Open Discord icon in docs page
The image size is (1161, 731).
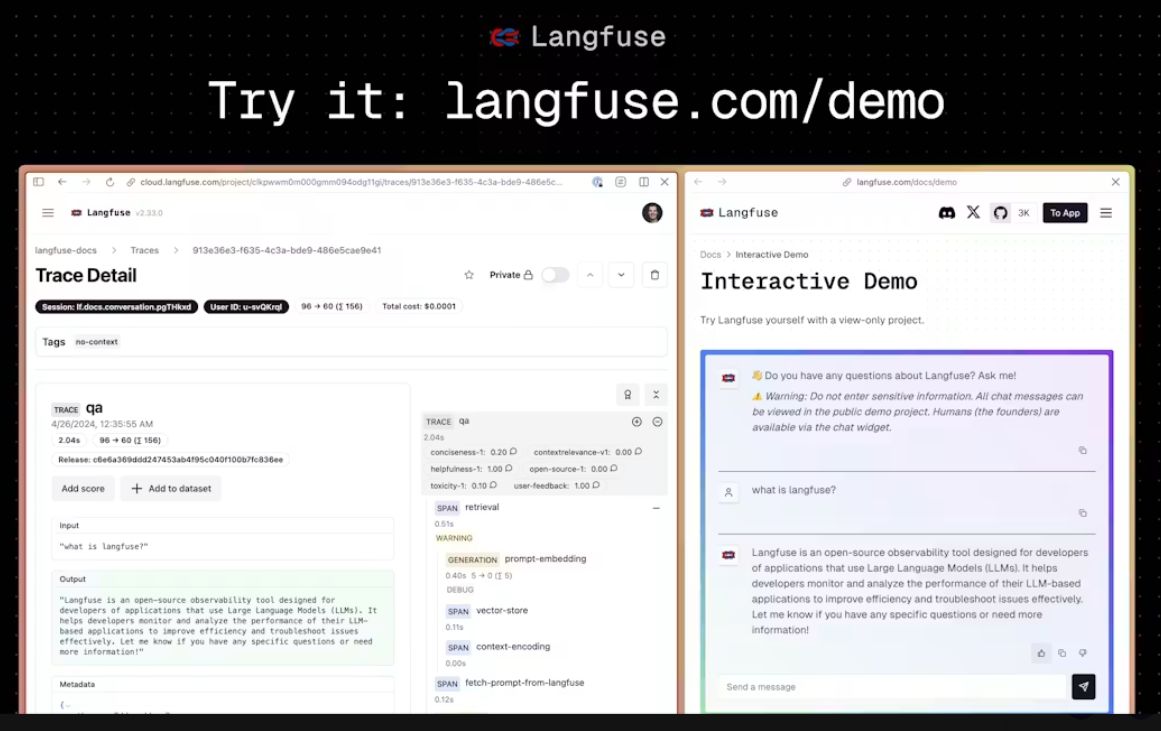[x=947, y=213]
